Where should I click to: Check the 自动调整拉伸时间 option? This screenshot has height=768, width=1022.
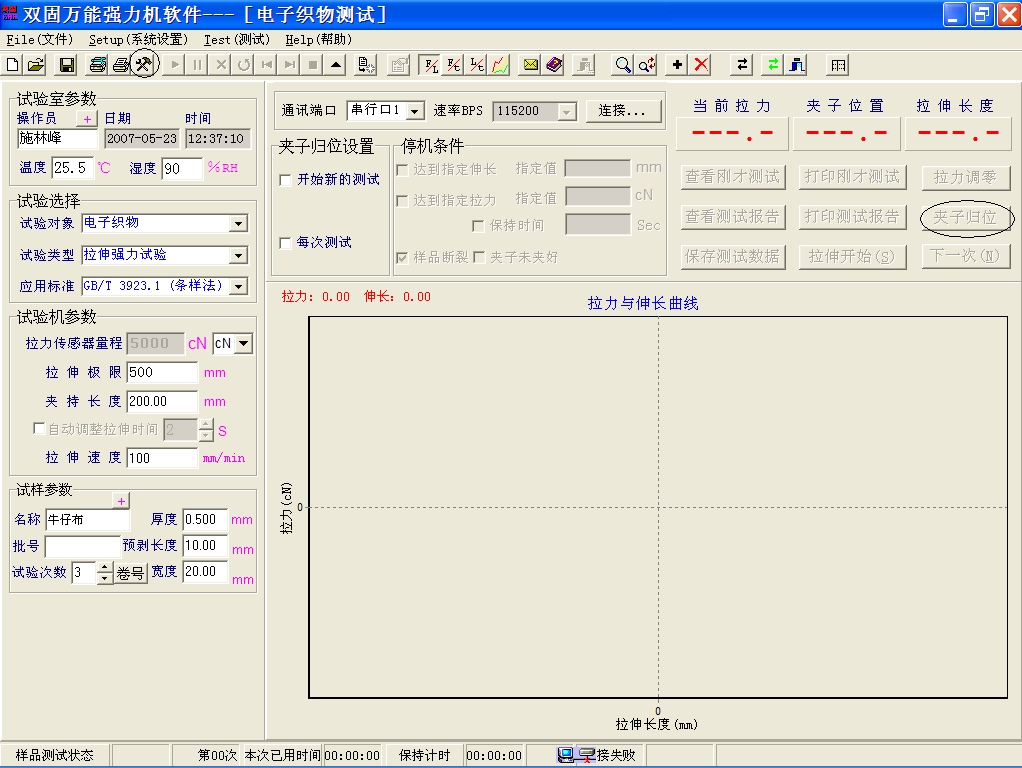[40, 429]
